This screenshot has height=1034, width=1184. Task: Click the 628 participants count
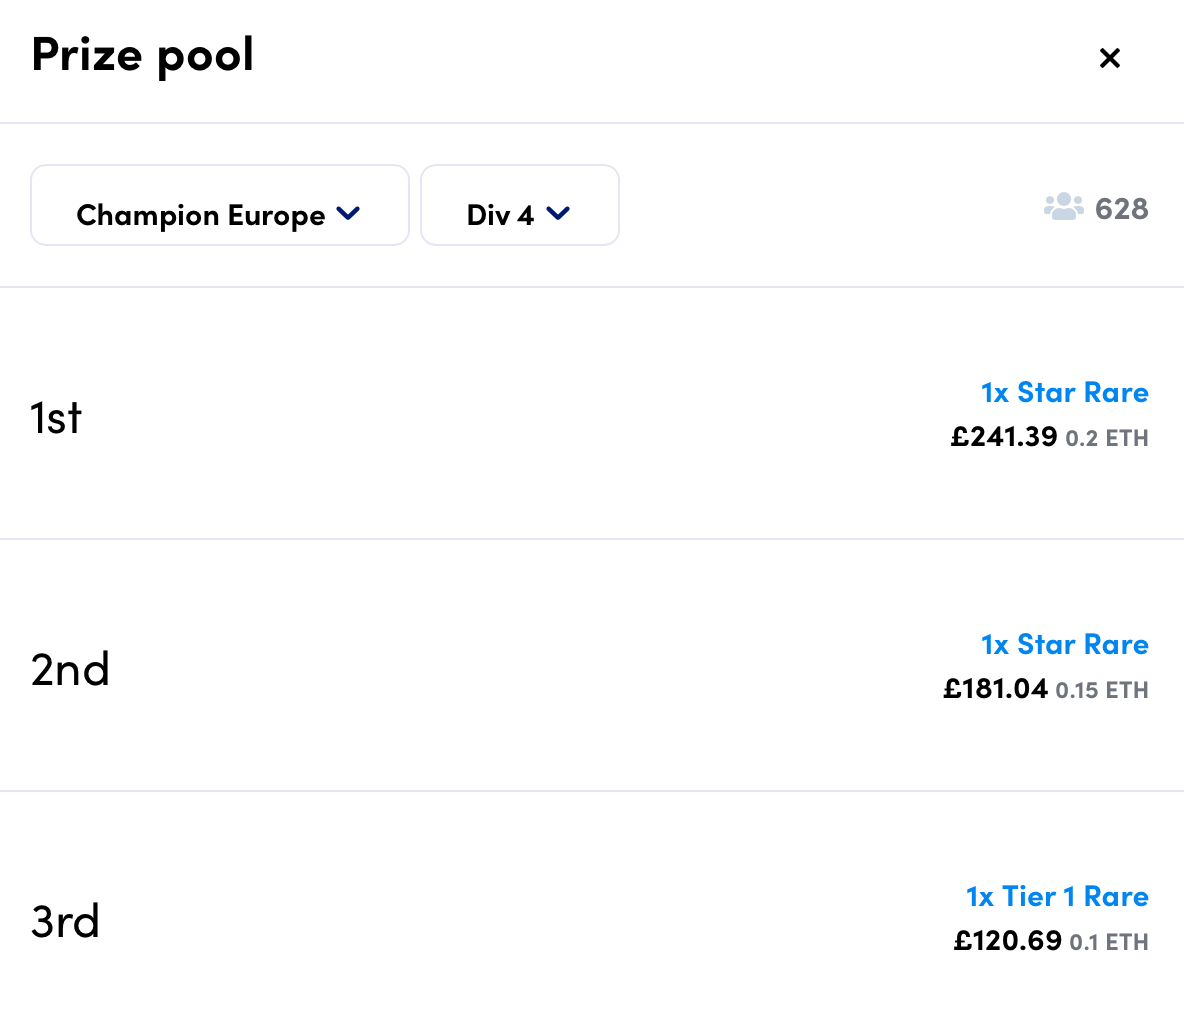1121,208
